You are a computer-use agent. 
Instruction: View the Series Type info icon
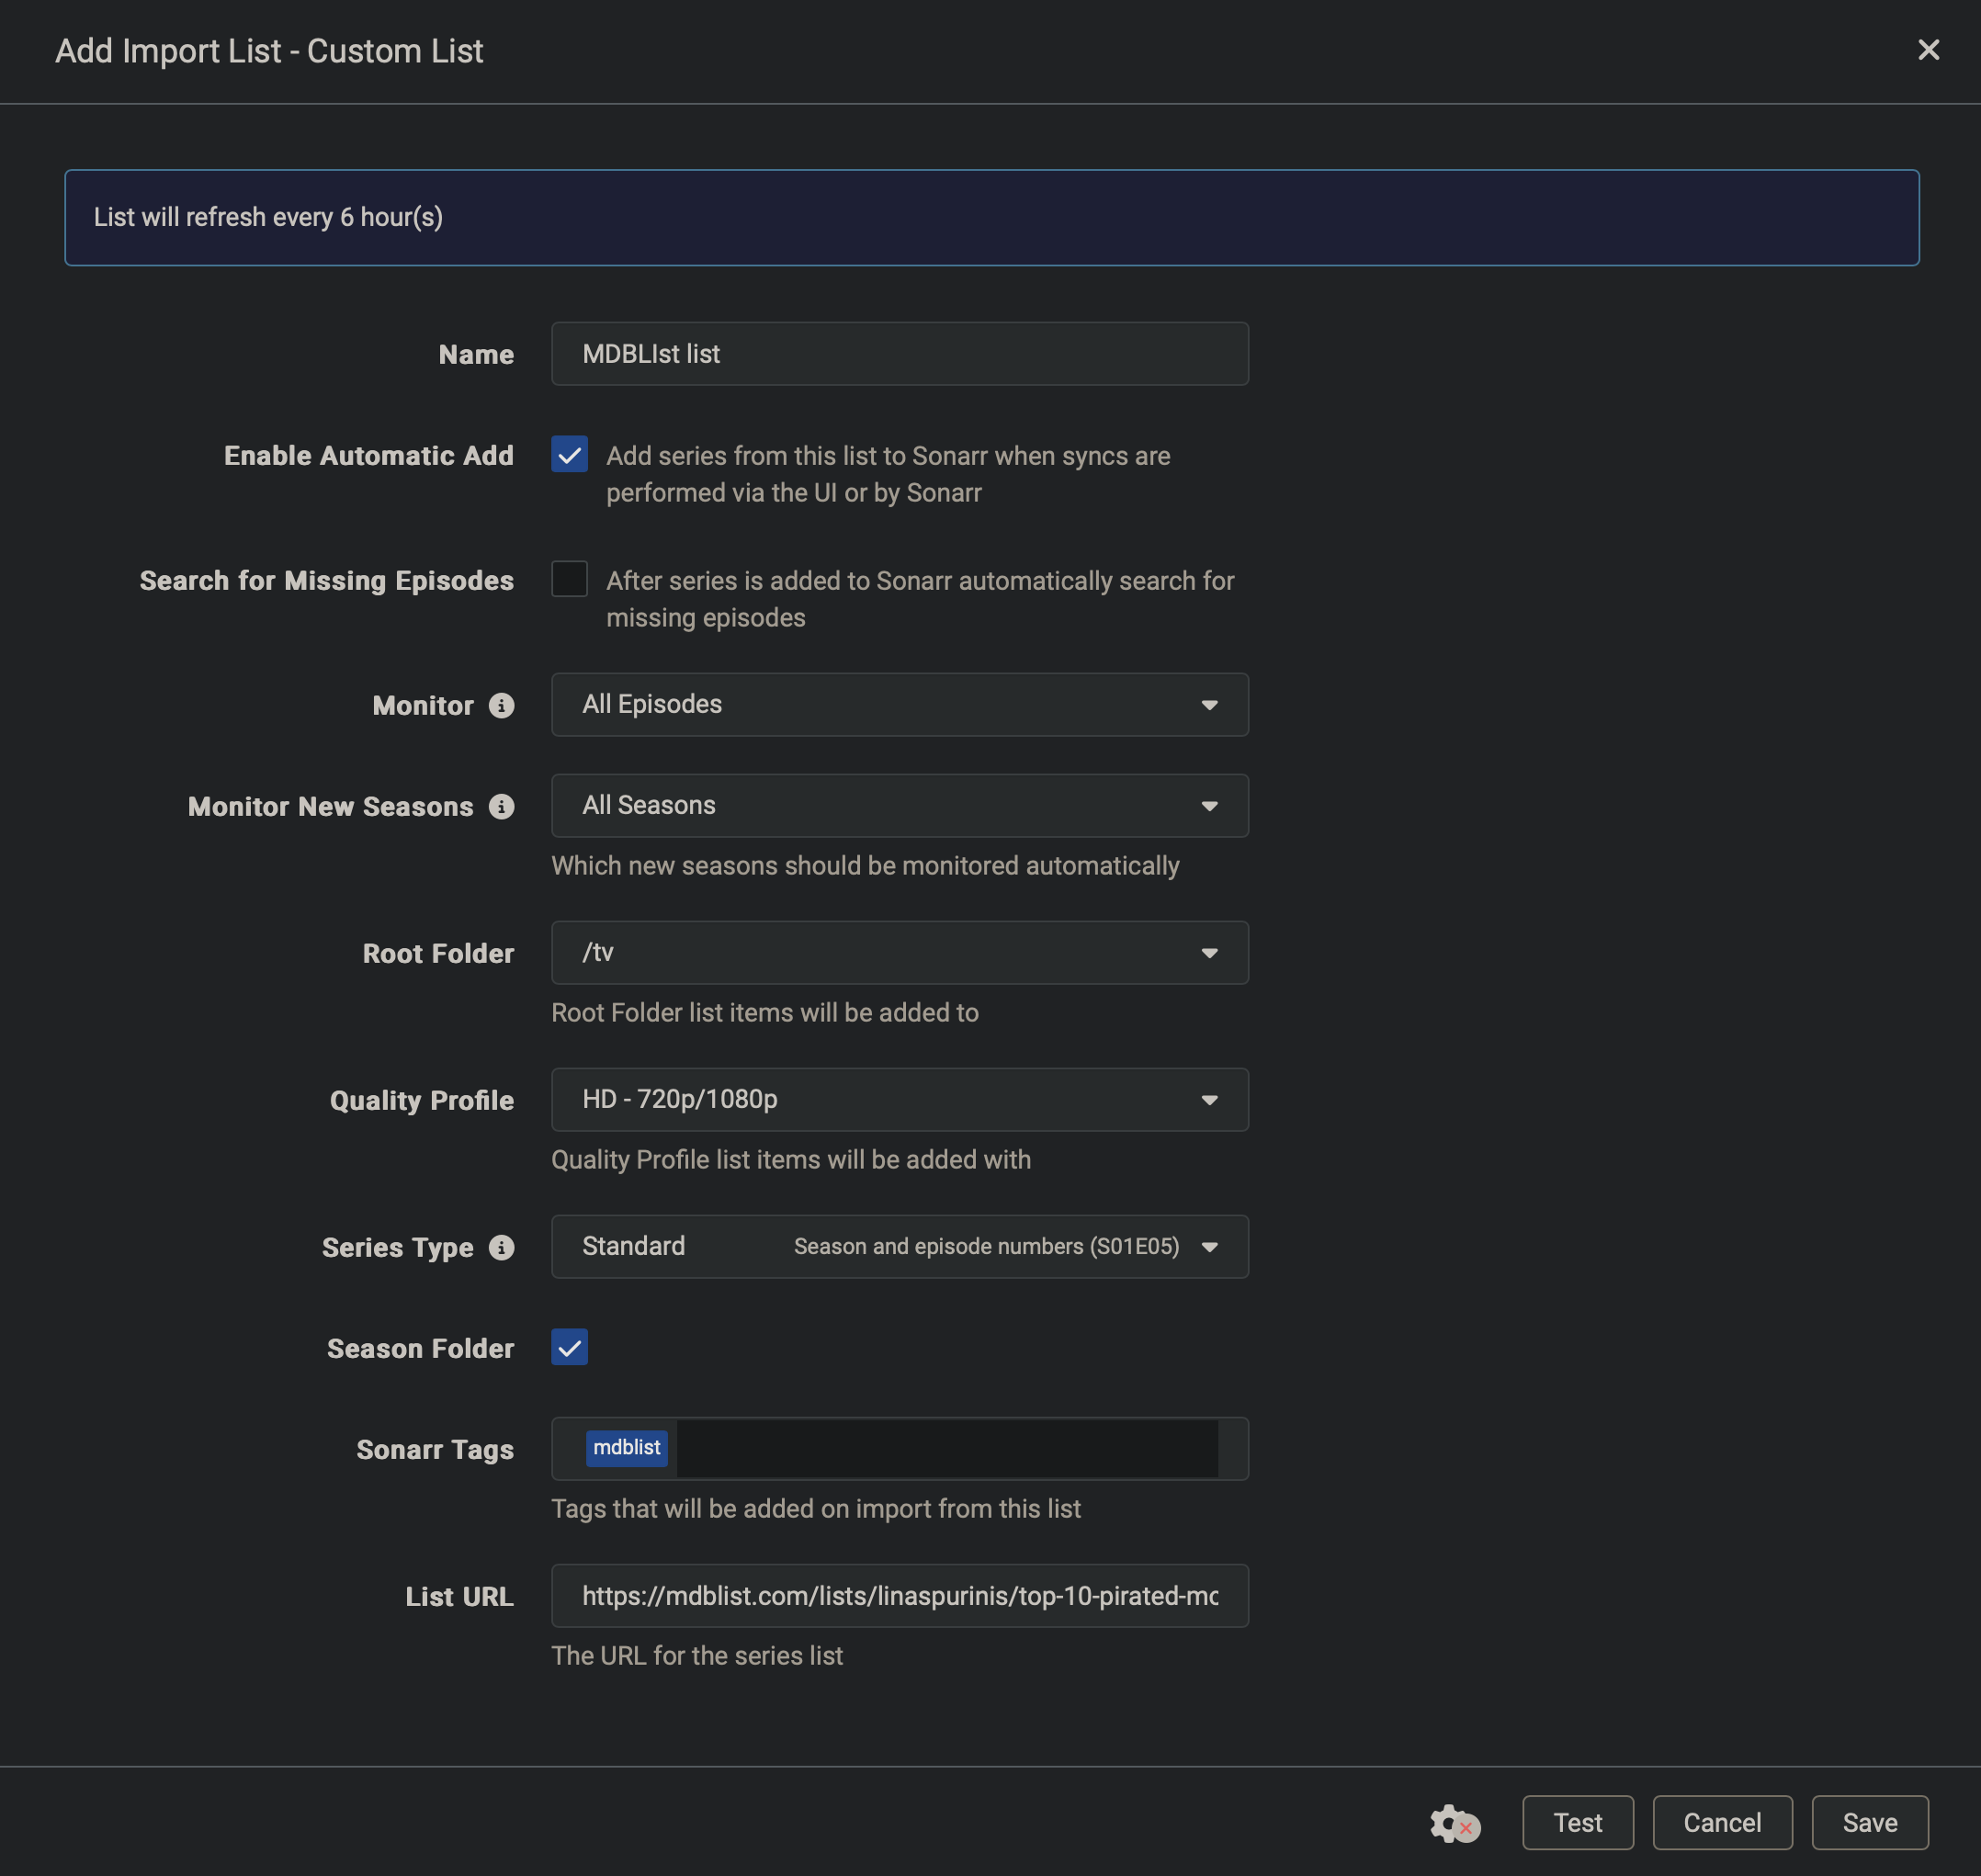[x=501, y=1247]
